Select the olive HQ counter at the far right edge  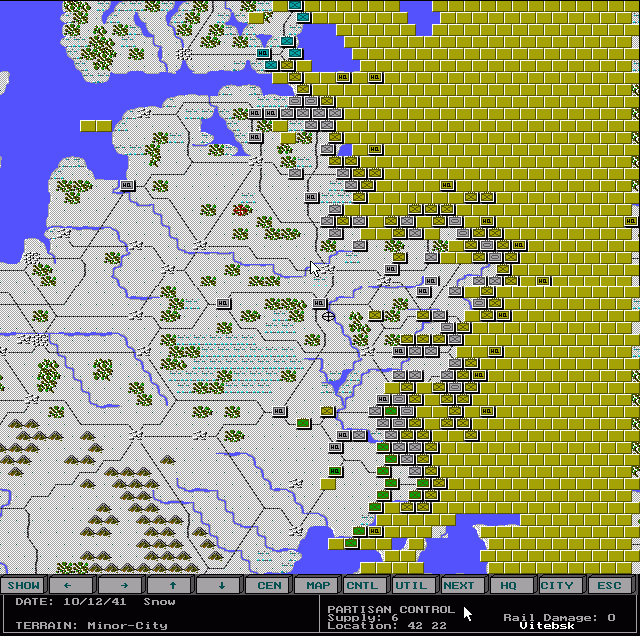[x=631, y=221]
